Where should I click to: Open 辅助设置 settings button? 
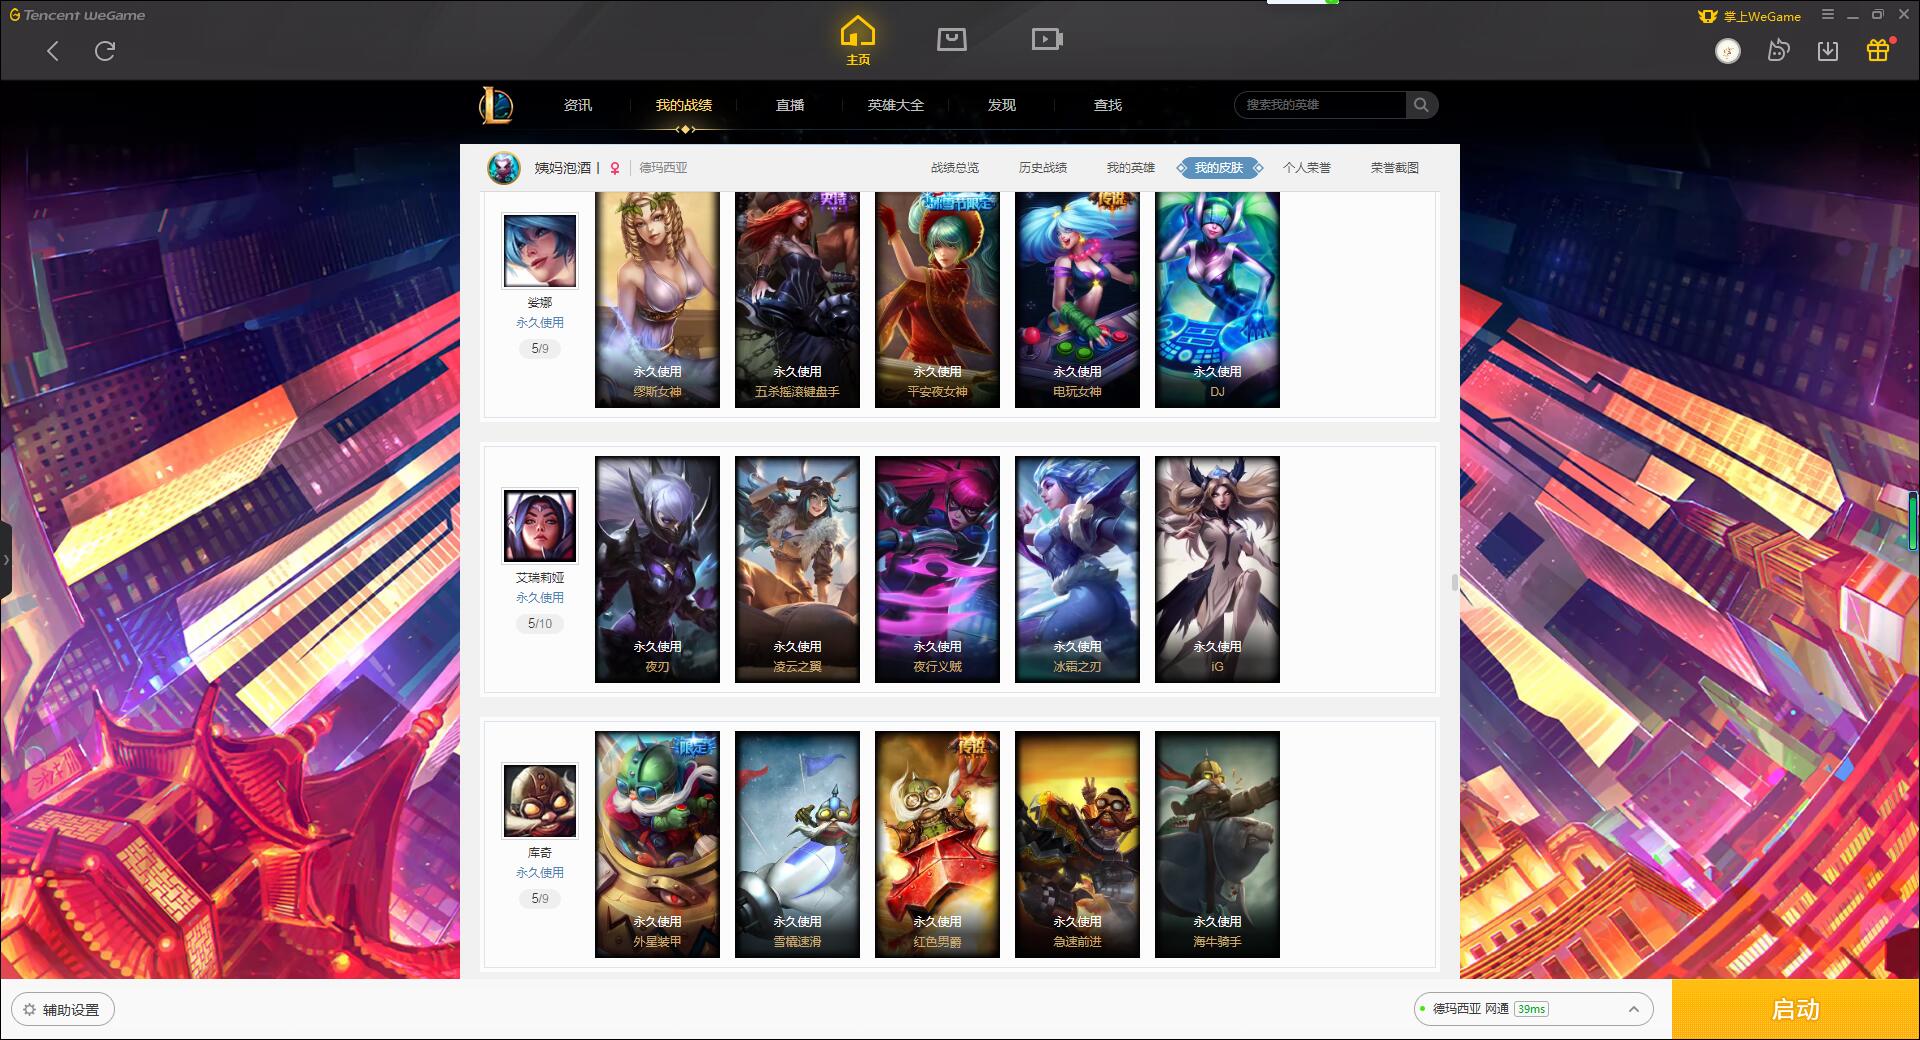click(x=63, y=1010)
